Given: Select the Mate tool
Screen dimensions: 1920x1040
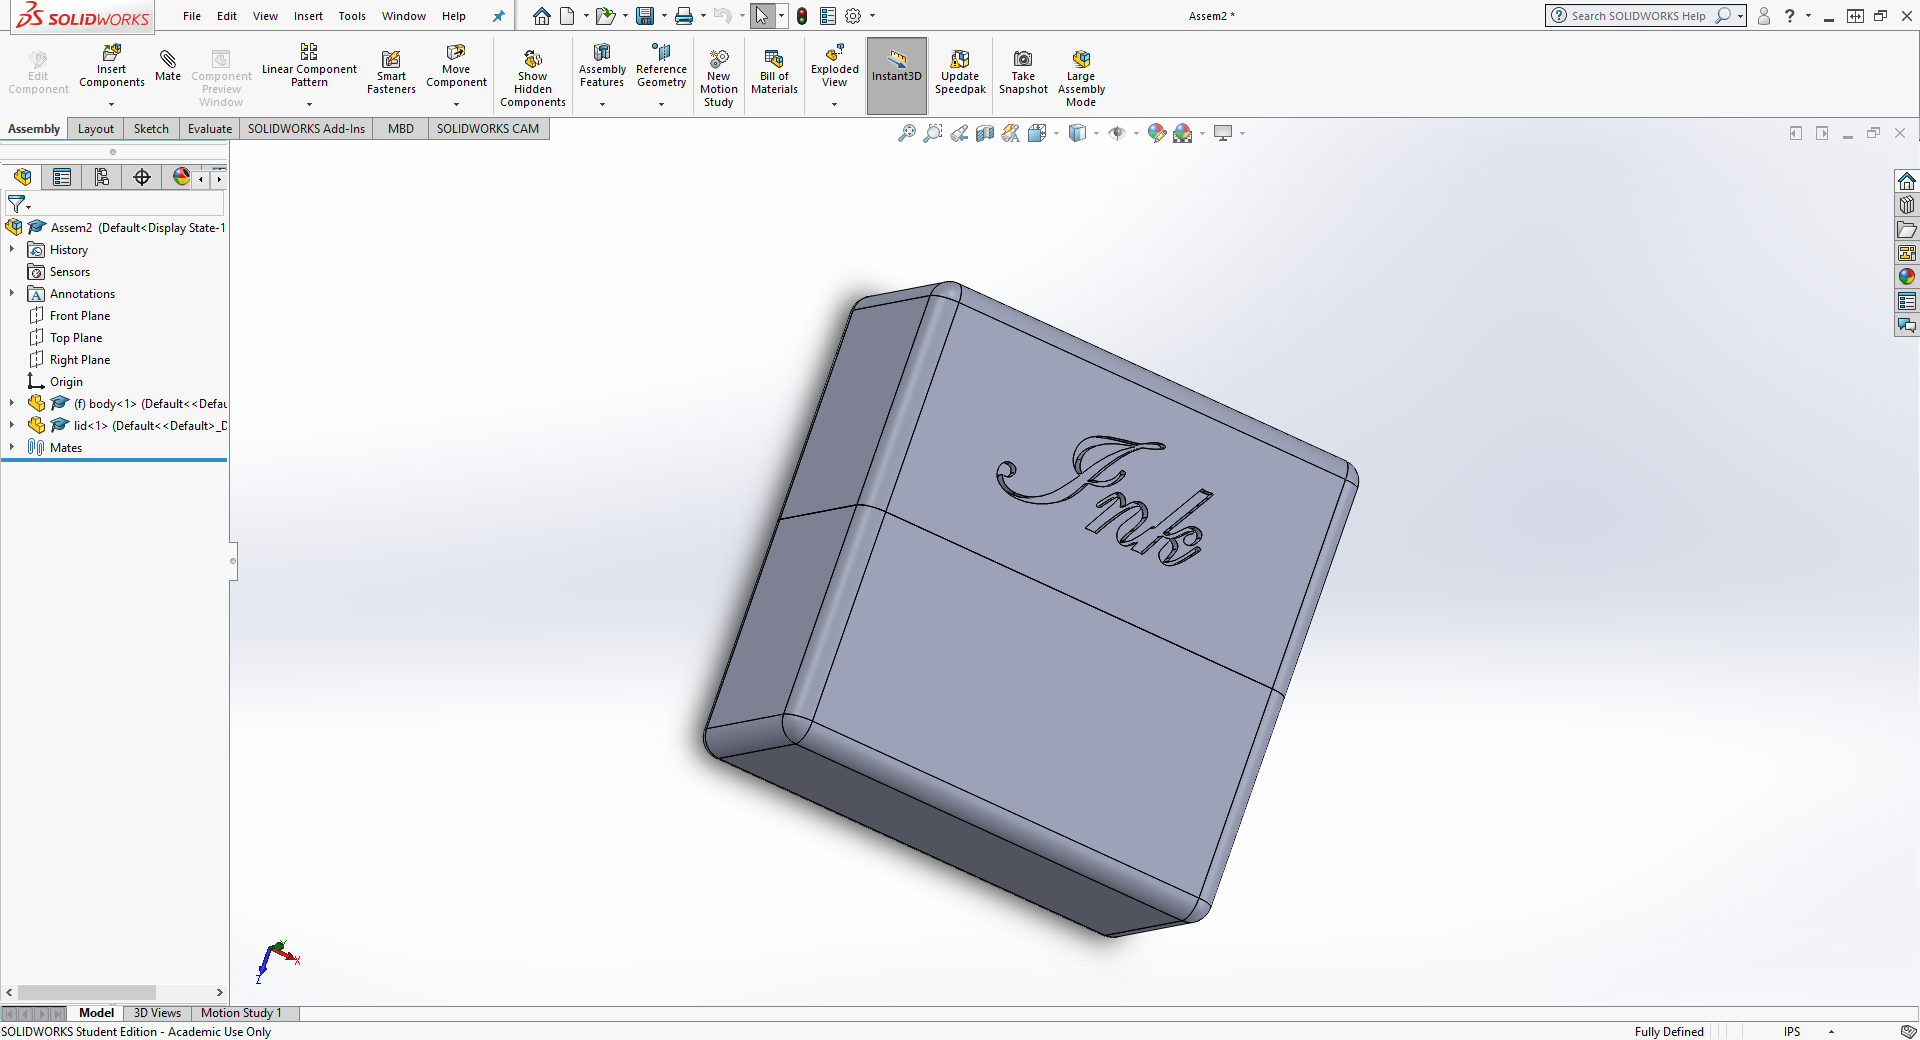Looking at the screenshot, I should tap(168, 64).
